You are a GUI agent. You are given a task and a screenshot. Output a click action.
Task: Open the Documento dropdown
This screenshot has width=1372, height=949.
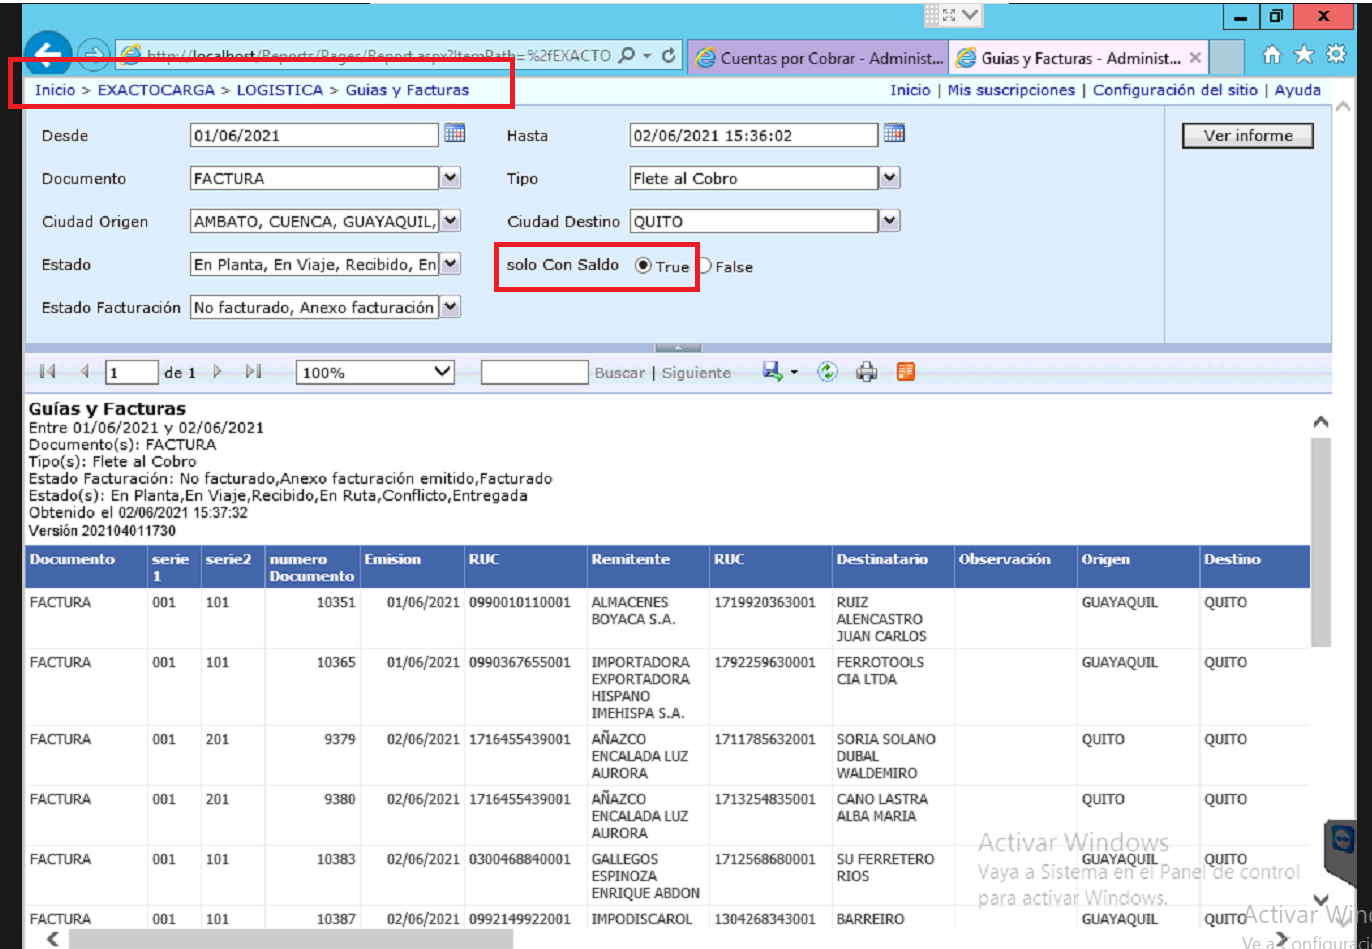[x=451, y=178]
